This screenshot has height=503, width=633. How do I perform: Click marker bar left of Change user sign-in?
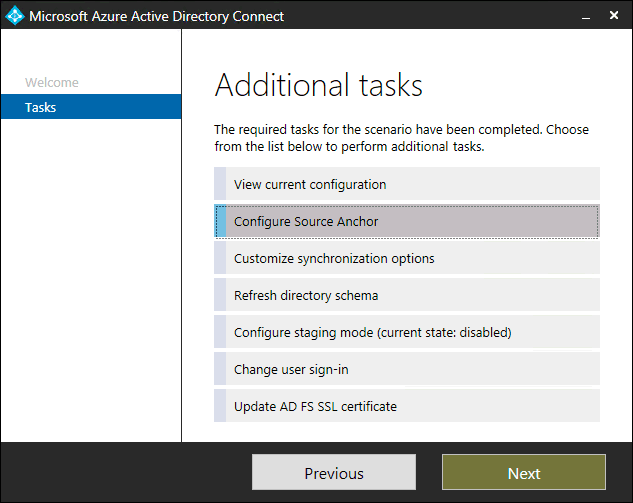pos(220,369)
